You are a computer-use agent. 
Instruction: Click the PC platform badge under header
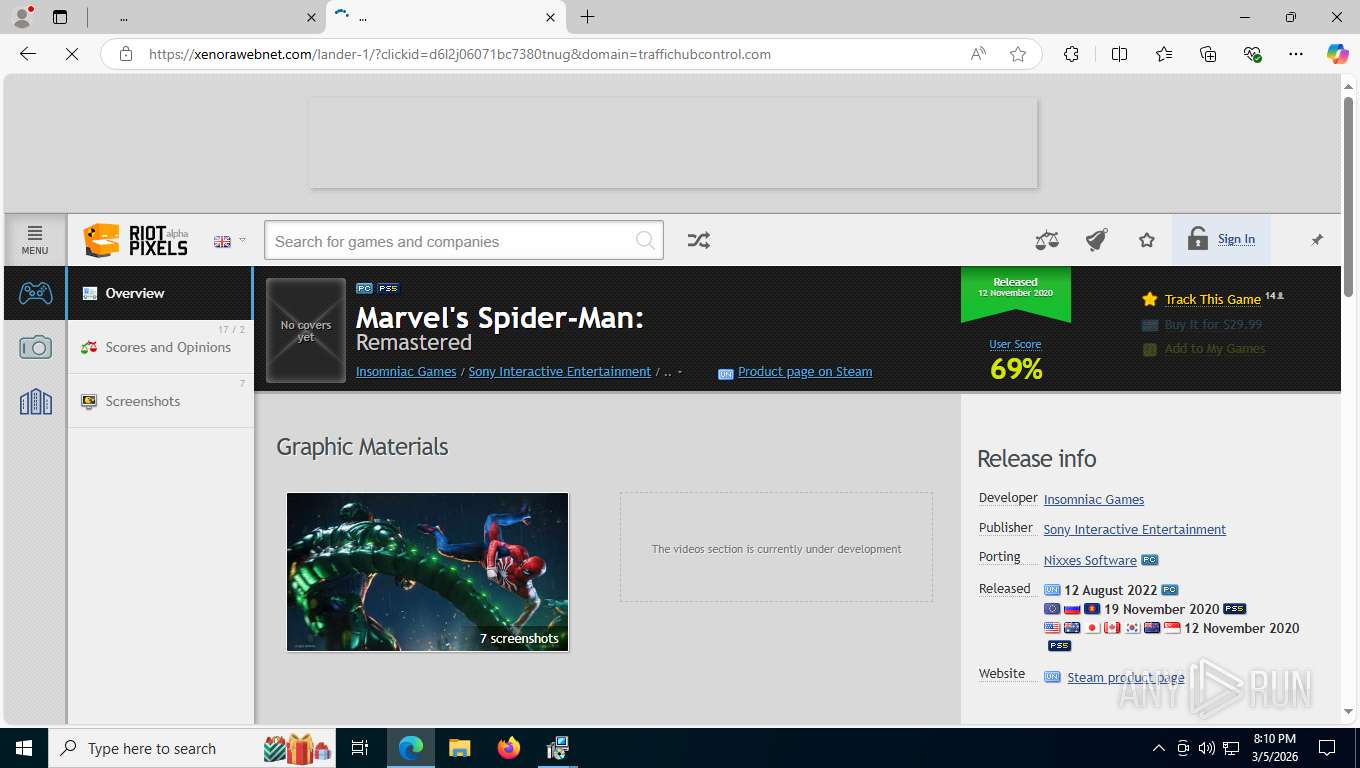click(365, 288)
